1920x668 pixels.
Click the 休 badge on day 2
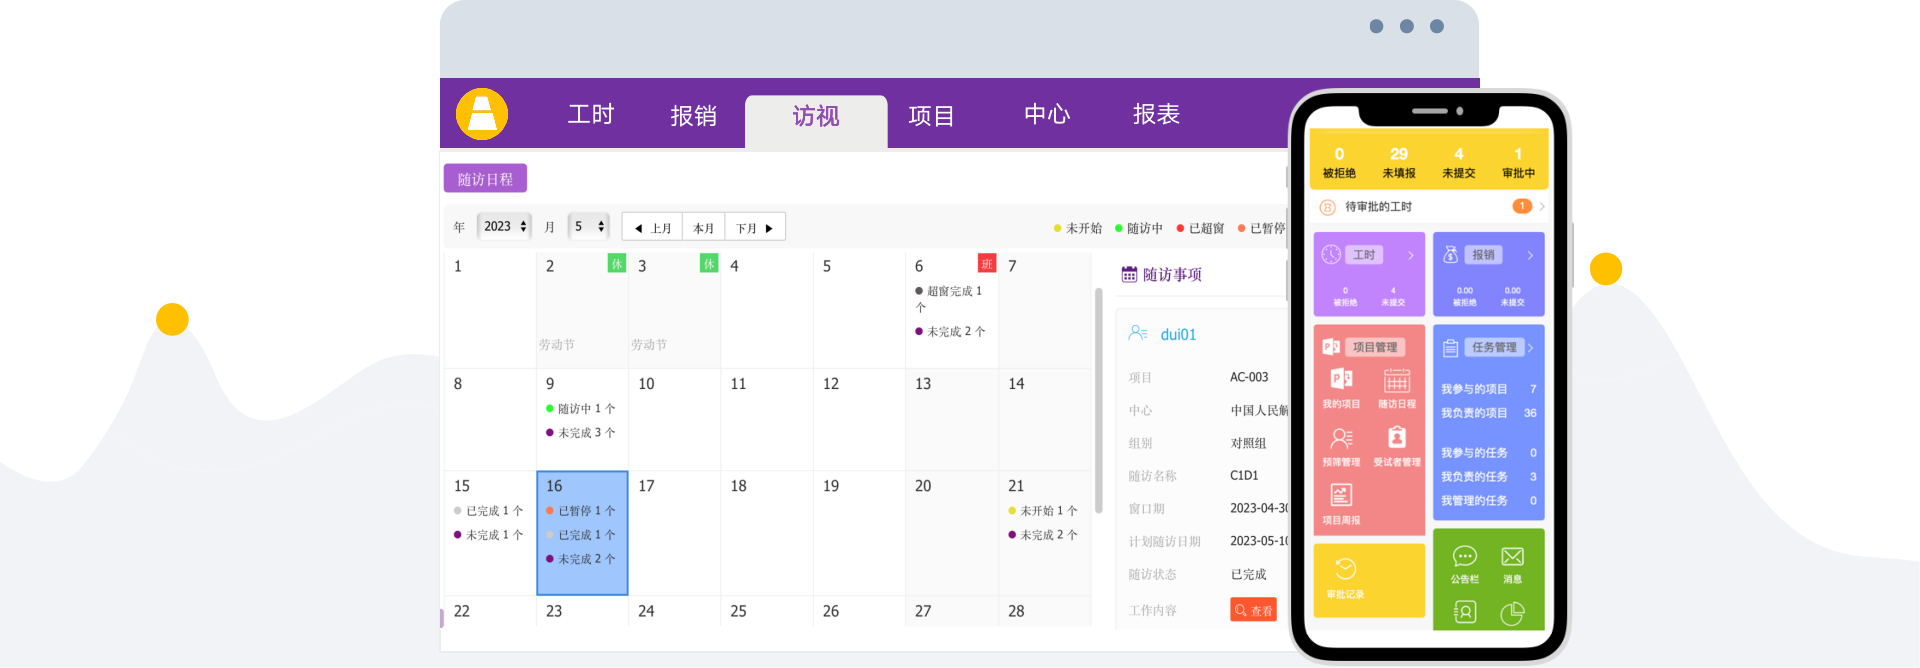click(617, 263)
